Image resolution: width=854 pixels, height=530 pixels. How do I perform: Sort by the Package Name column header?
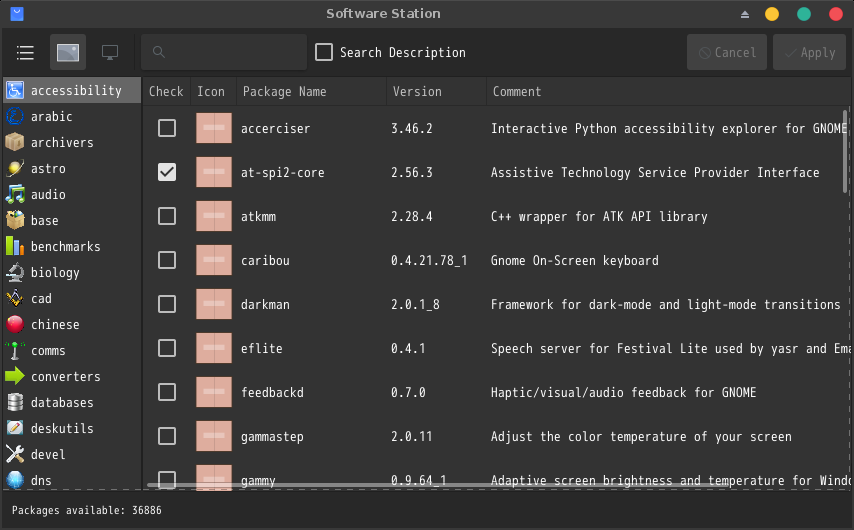click(311, 92)
